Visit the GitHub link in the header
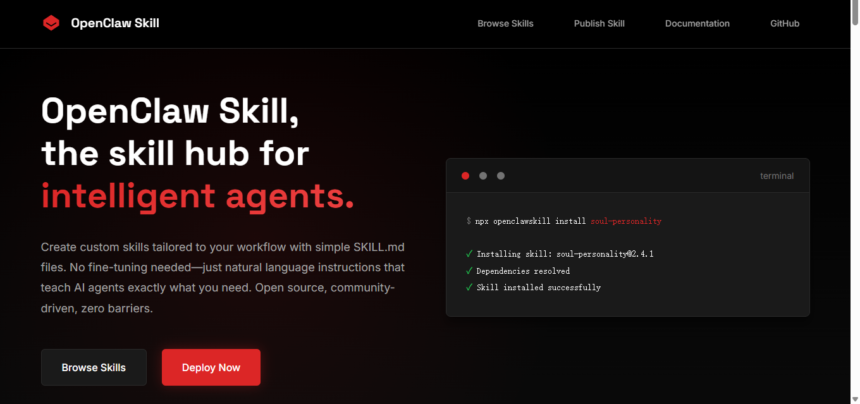This screenshot has height=404, width=860. (x=784, y=24)
